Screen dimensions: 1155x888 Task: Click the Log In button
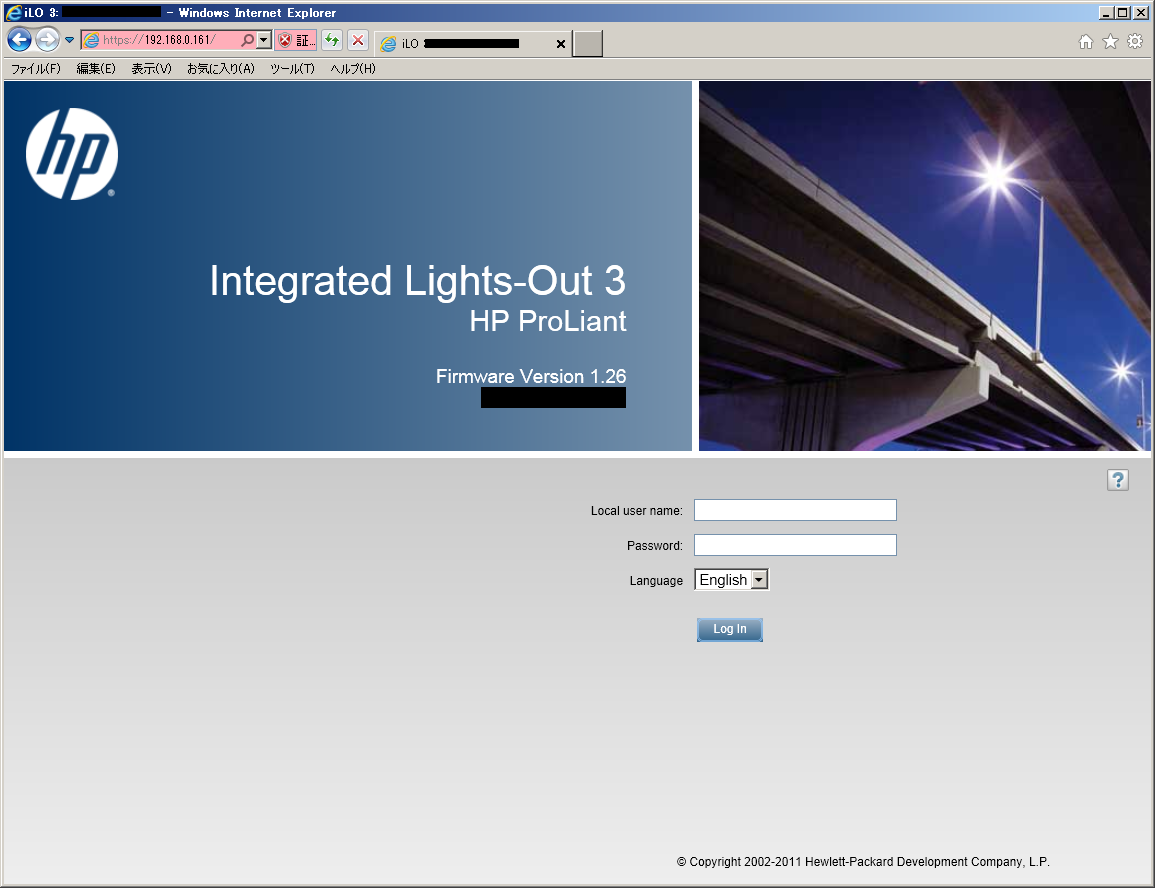[x=729, y=630]
